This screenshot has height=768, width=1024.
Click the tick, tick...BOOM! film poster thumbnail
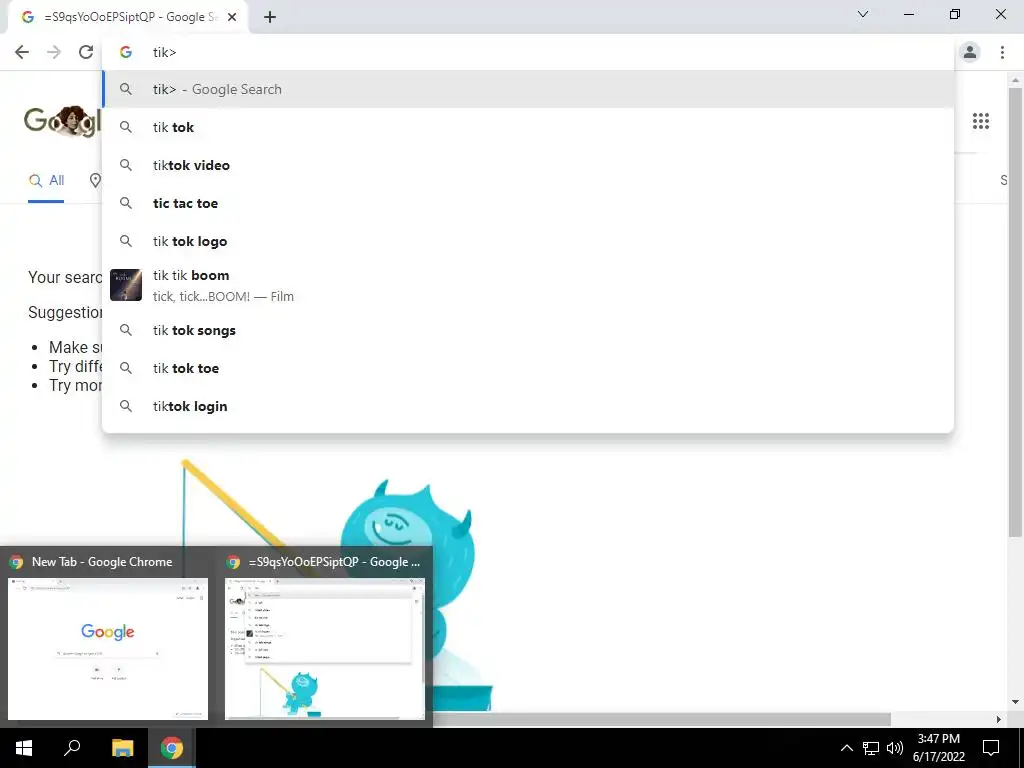tap(126, 285)
